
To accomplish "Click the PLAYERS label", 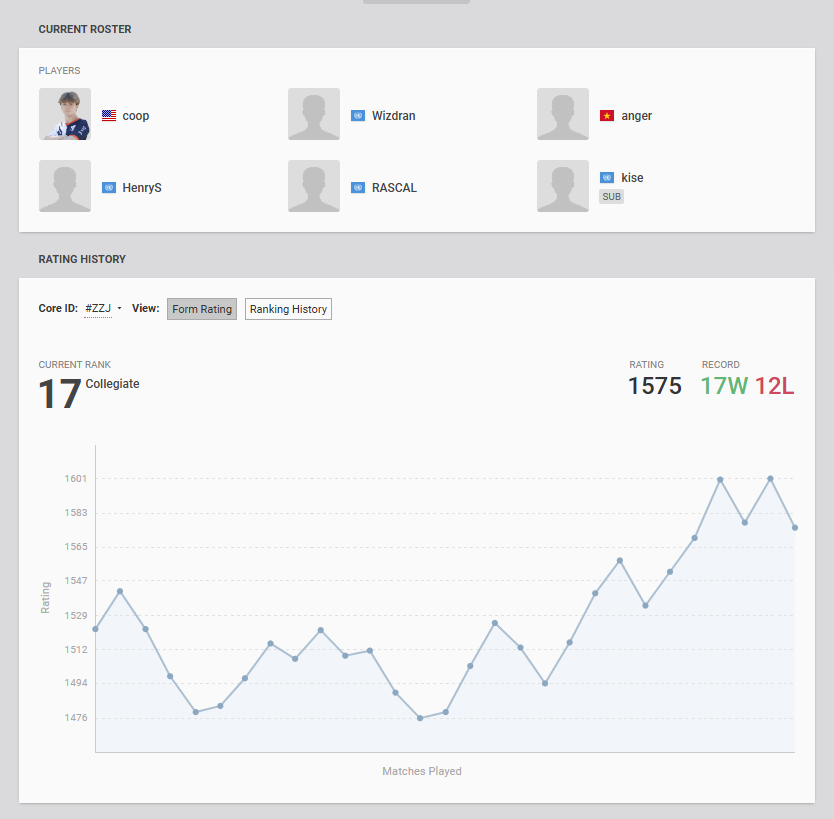I will tap(59, 71).
